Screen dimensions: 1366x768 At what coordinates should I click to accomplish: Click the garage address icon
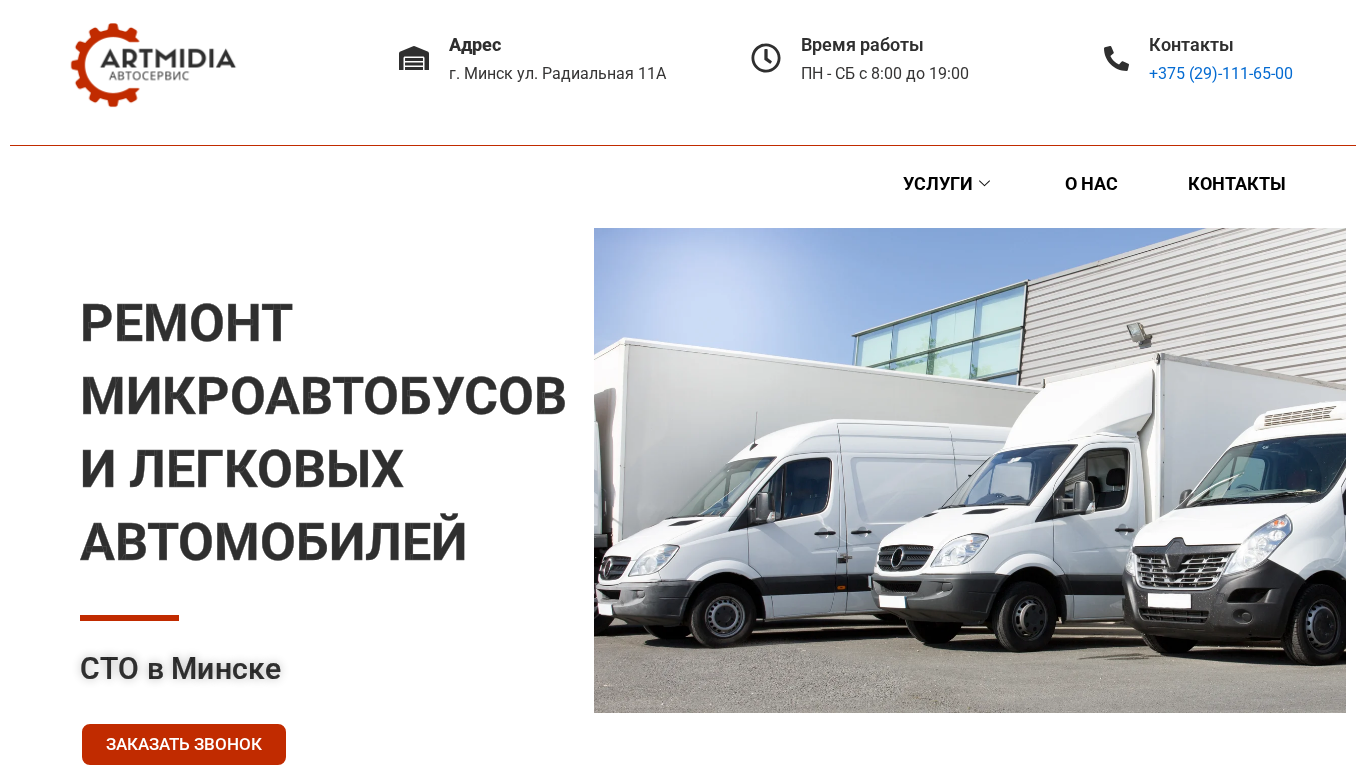pyautogui.click(x=414, y=59)
